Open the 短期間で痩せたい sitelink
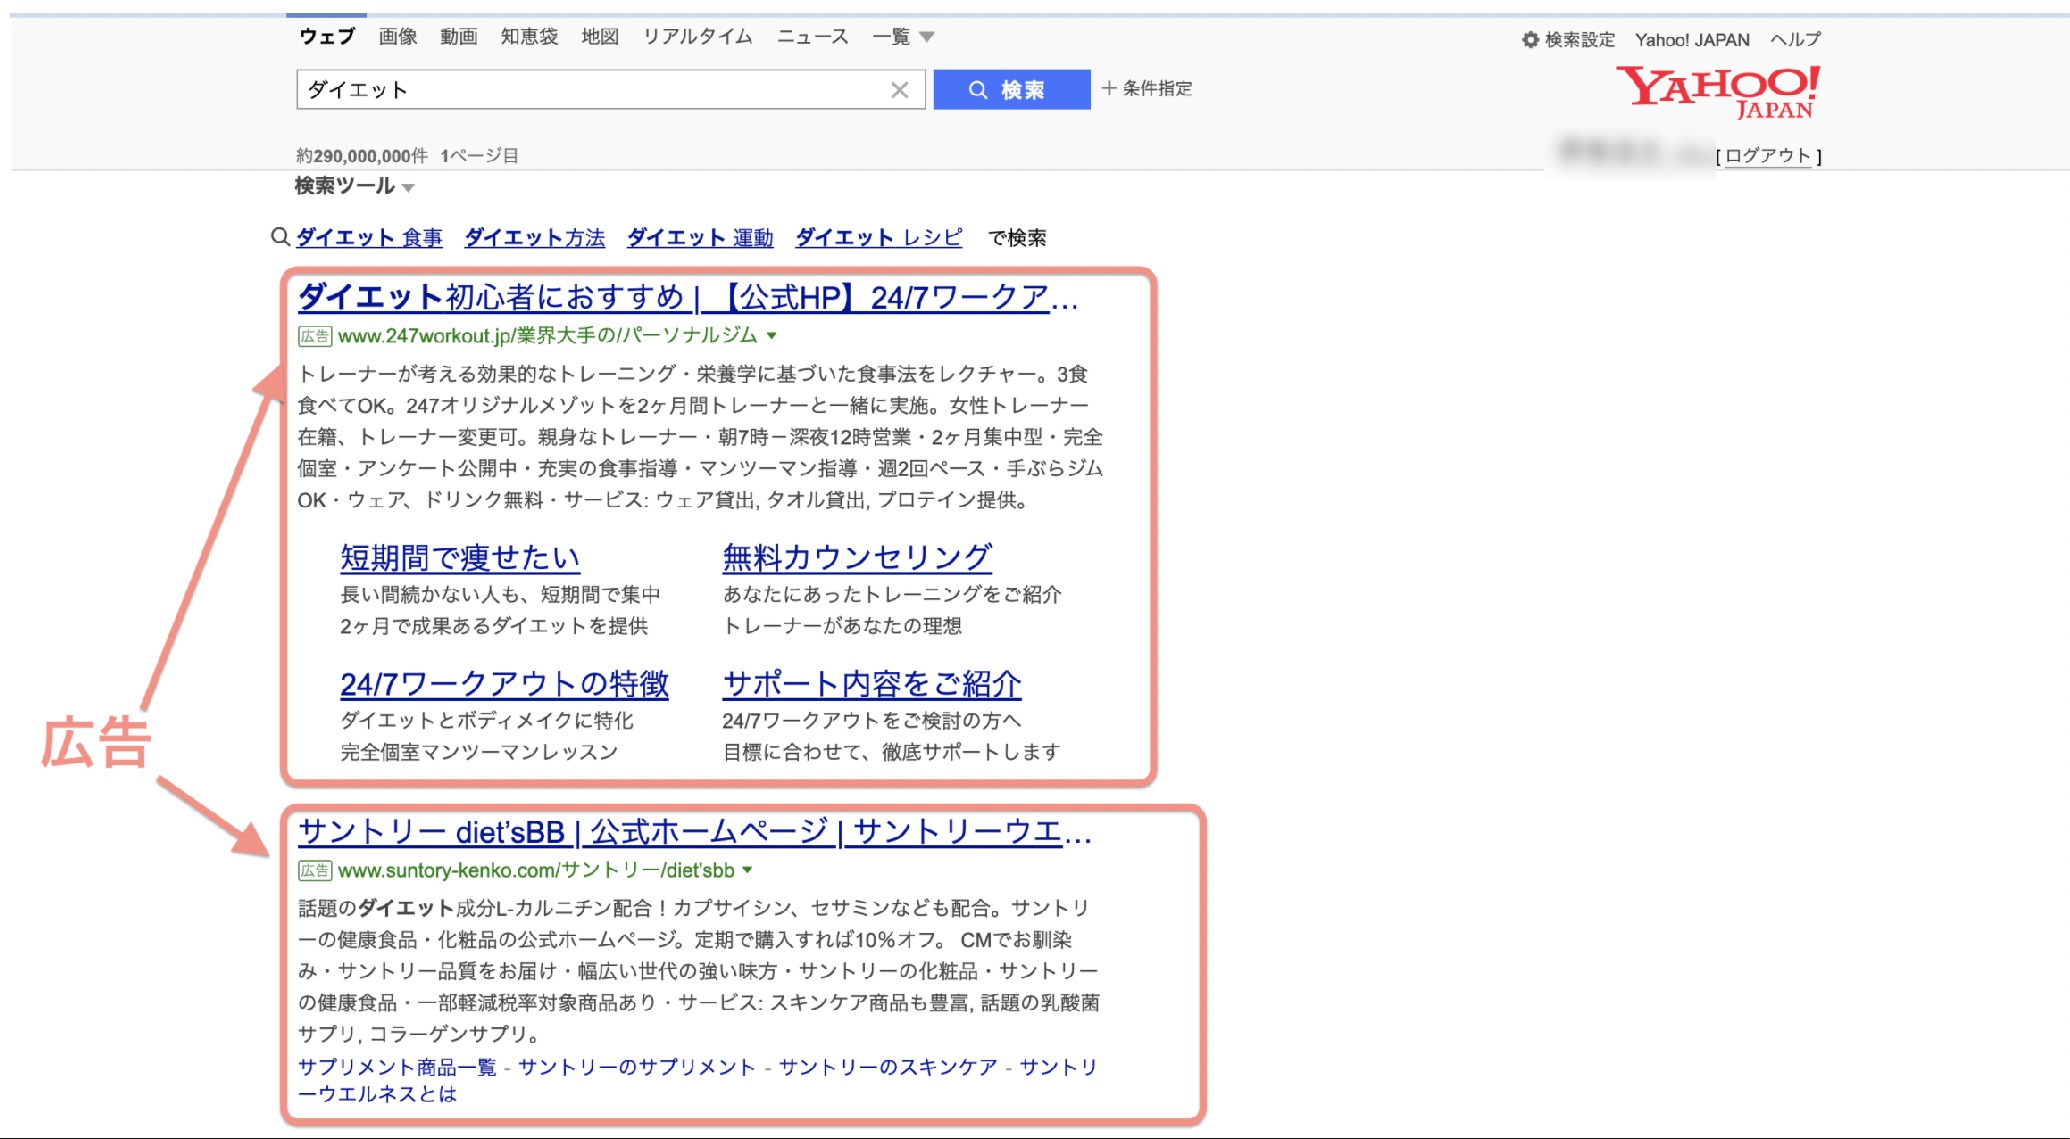 tap(460, 557)
